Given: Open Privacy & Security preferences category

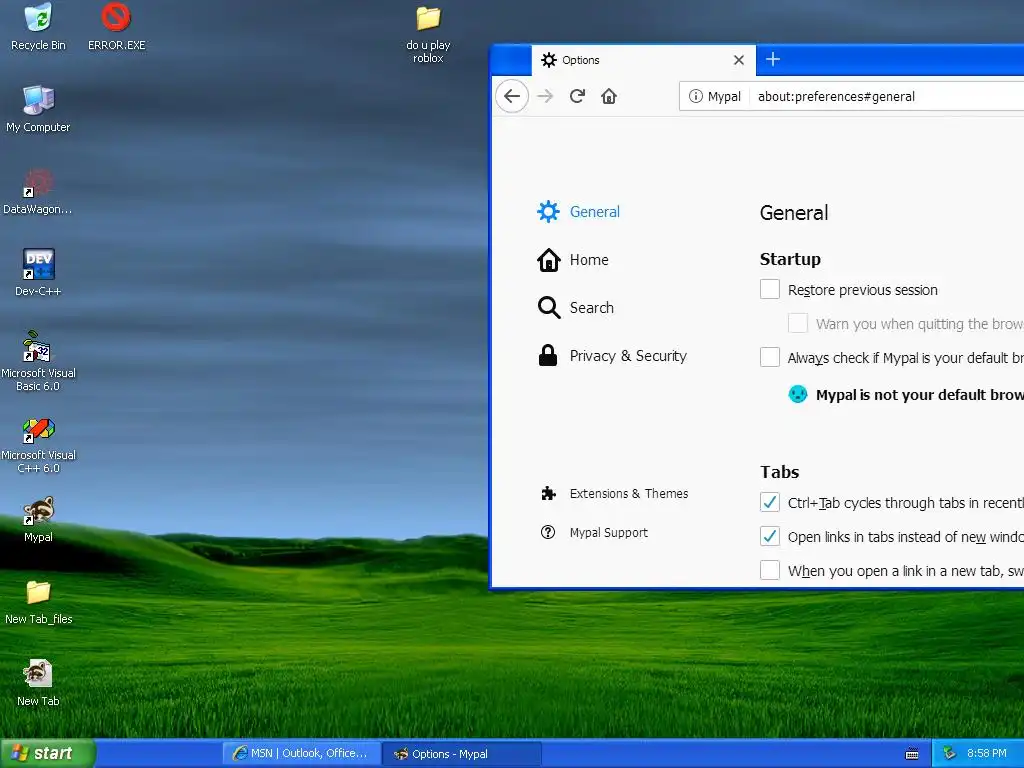Looking at the screenshot, I should 628,356.
